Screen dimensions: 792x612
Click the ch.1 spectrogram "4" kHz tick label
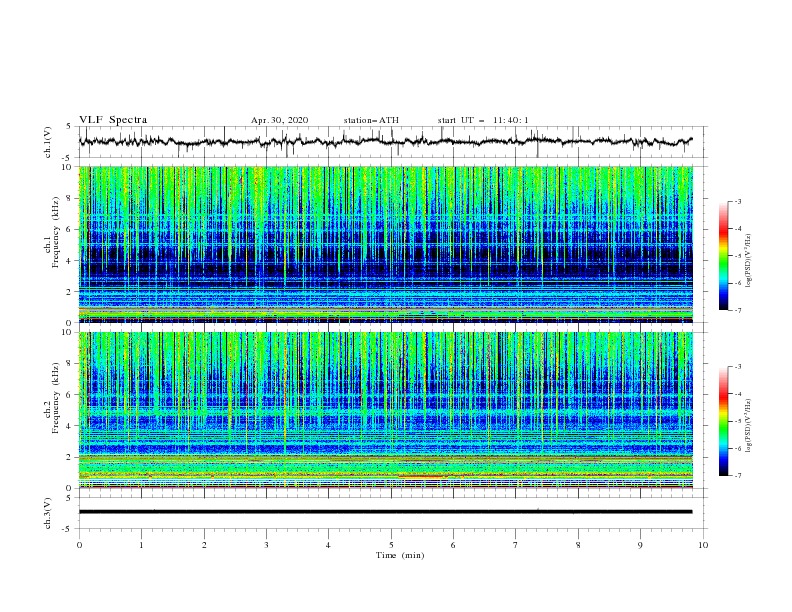pyautogui.click(x=70, y=261)
